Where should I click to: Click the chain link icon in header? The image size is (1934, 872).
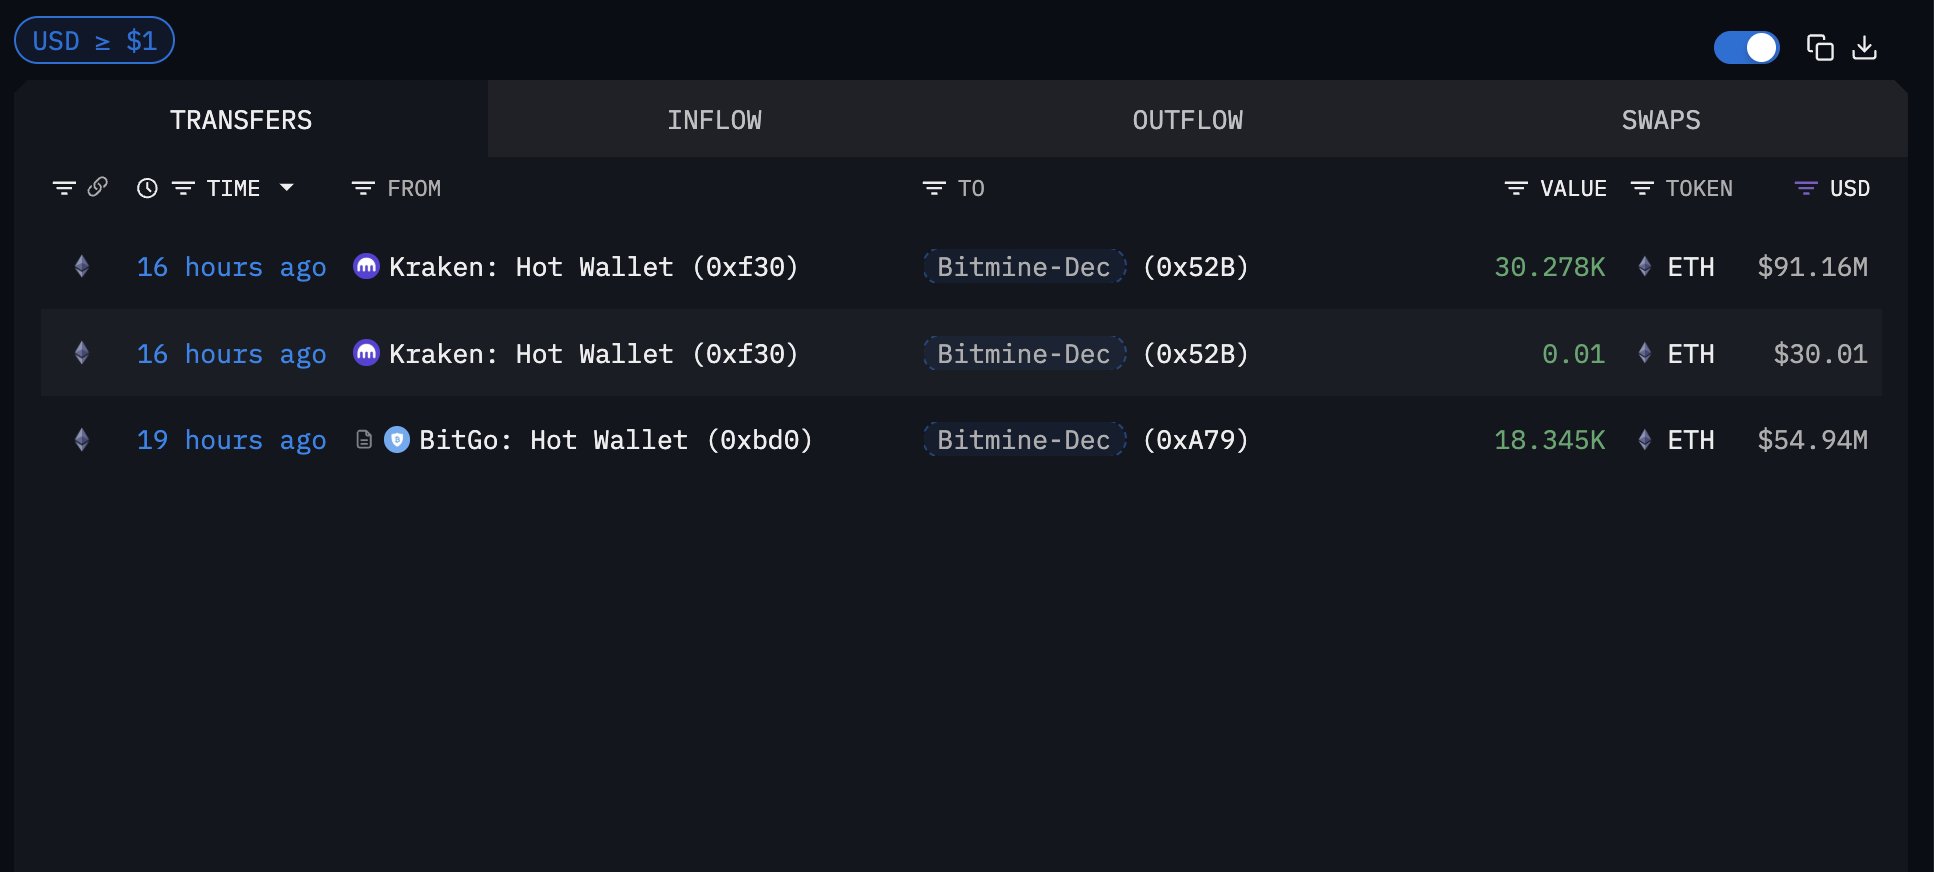[x=98, y=187]
